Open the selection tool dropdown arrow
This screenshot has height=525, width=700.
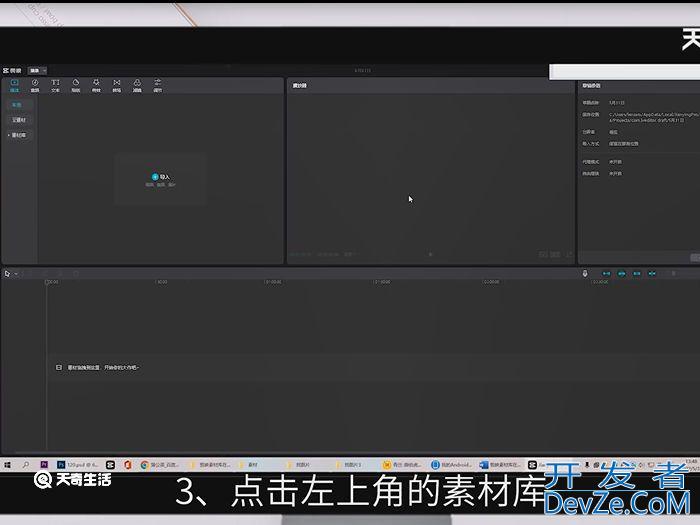(x=16, y=274)
